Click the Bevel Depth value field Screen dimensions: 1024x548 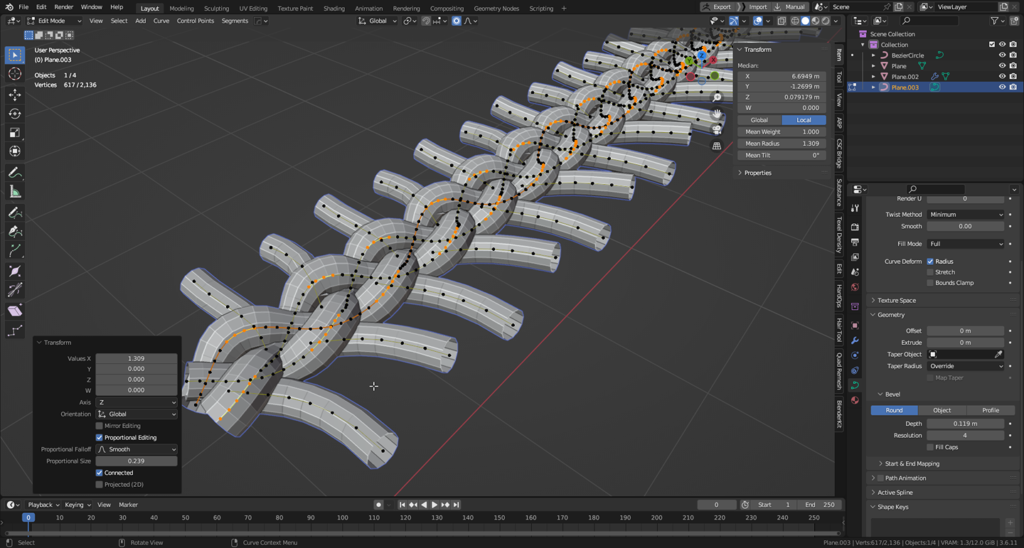965,424
